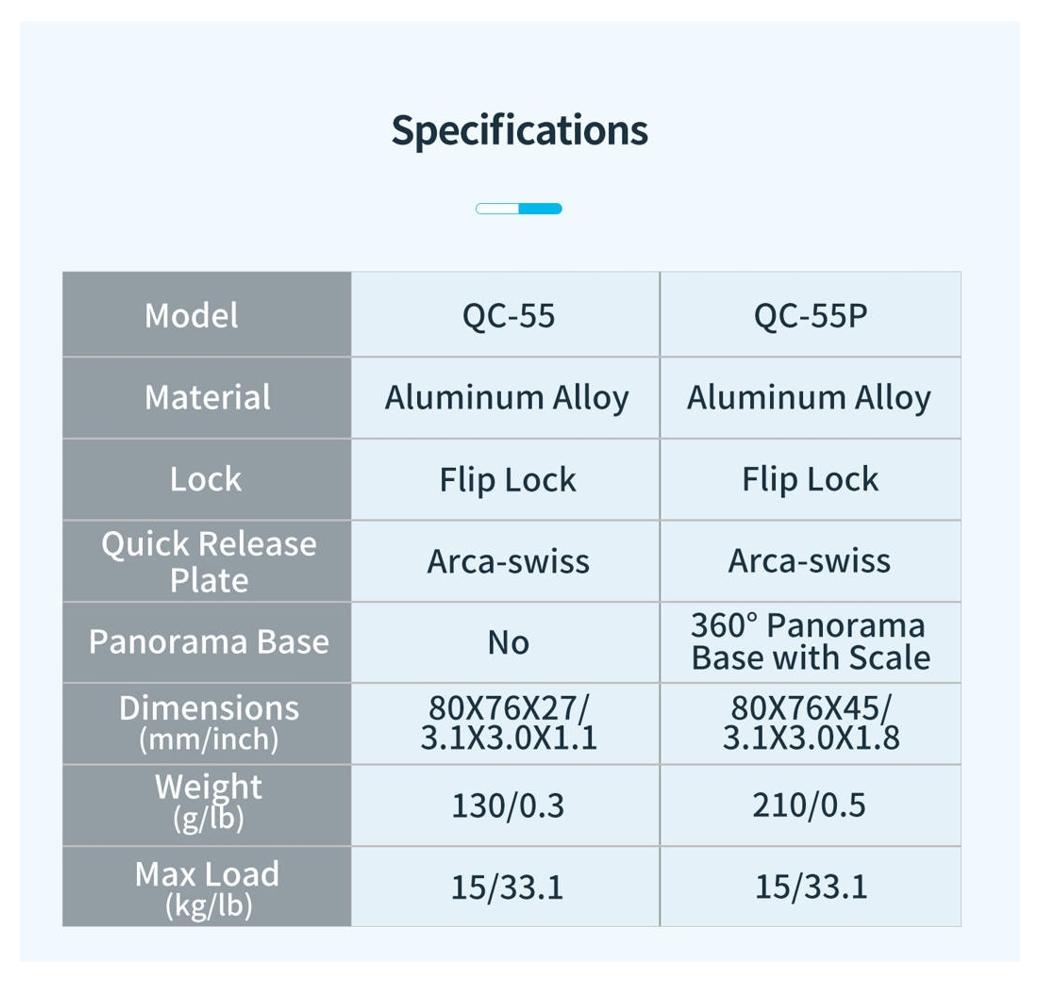The image size is (1040, 982).
Task: Click the 210/0.5 weight value
Action: [x=810, y=805]
